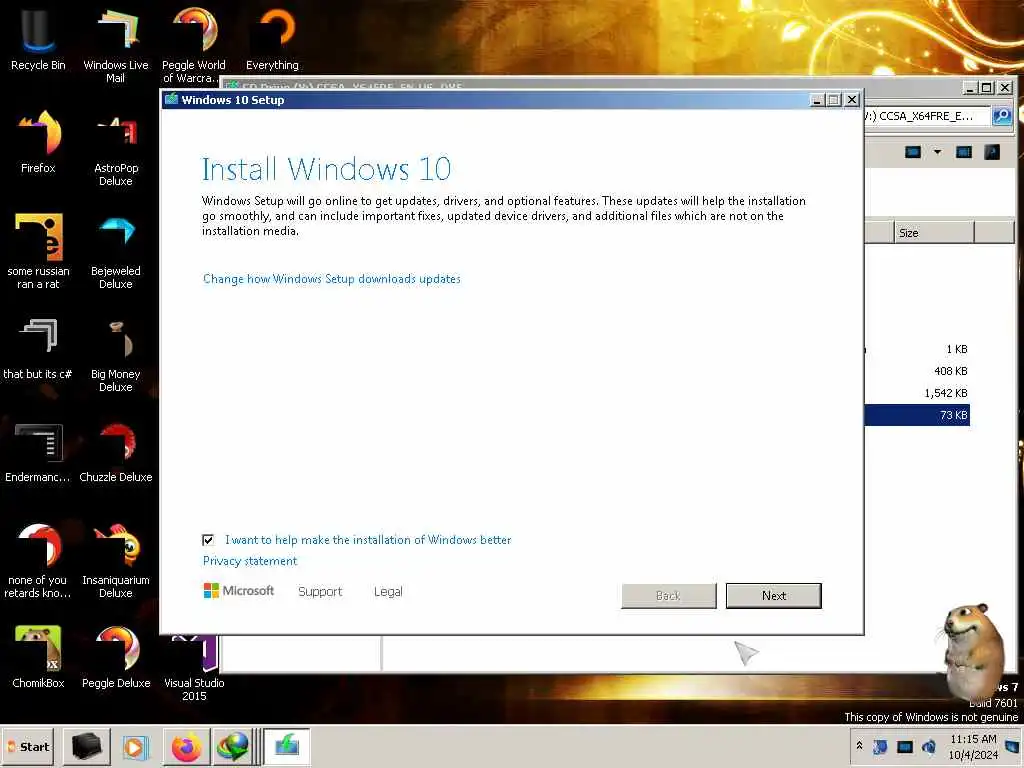Click the Show Desktop button in the tray corner

(1013, 746)
